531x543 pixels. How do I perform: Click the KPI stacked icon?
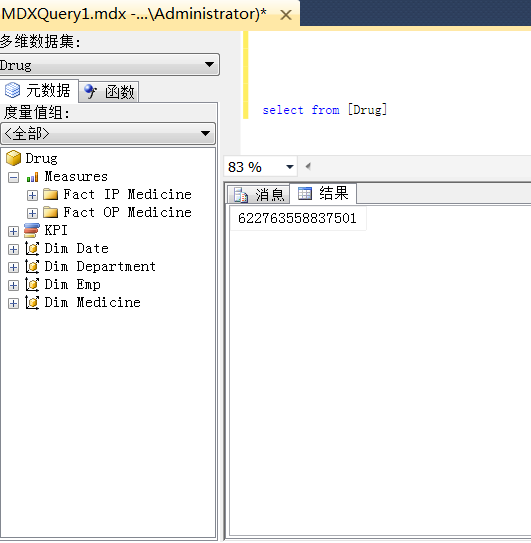(x=32, y=231)
